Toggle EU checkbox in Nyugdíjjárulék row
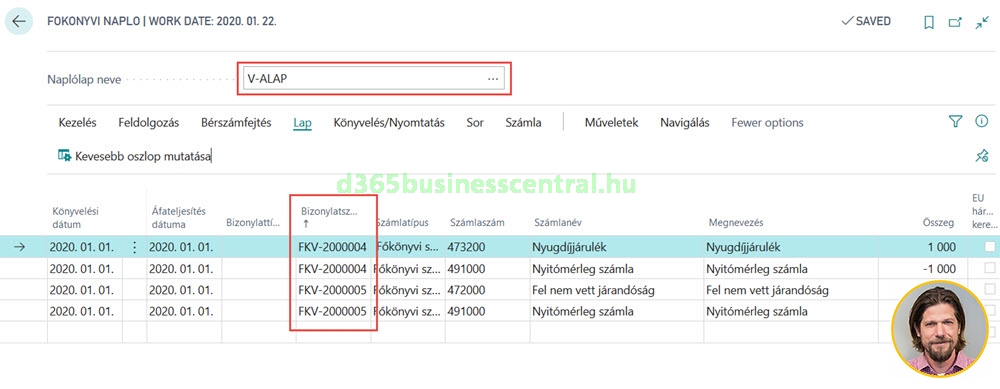1000x389 pixels. coord(989,247)
